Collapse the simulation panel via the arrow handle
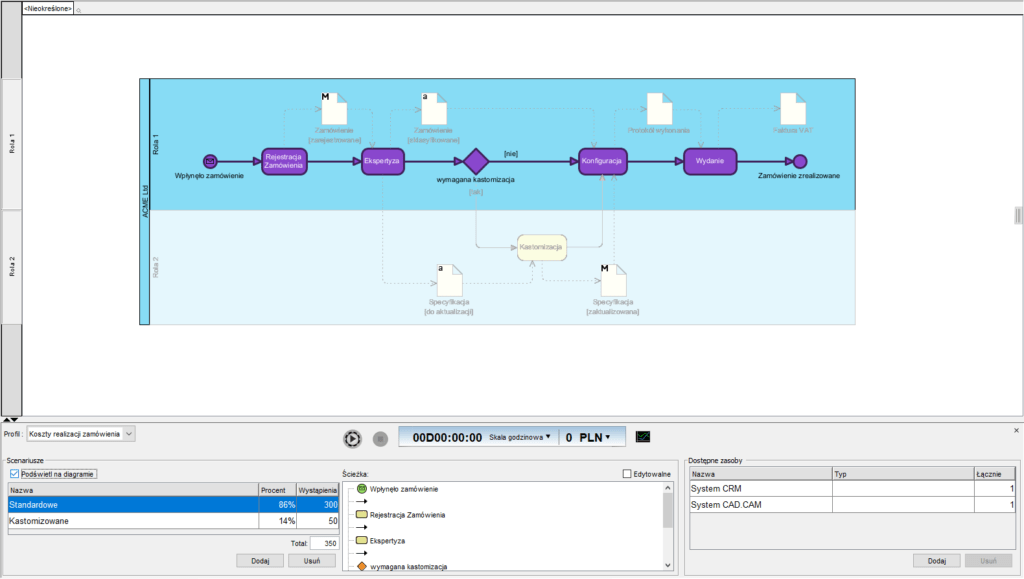Screen dimensions: 1024x579 10,420
